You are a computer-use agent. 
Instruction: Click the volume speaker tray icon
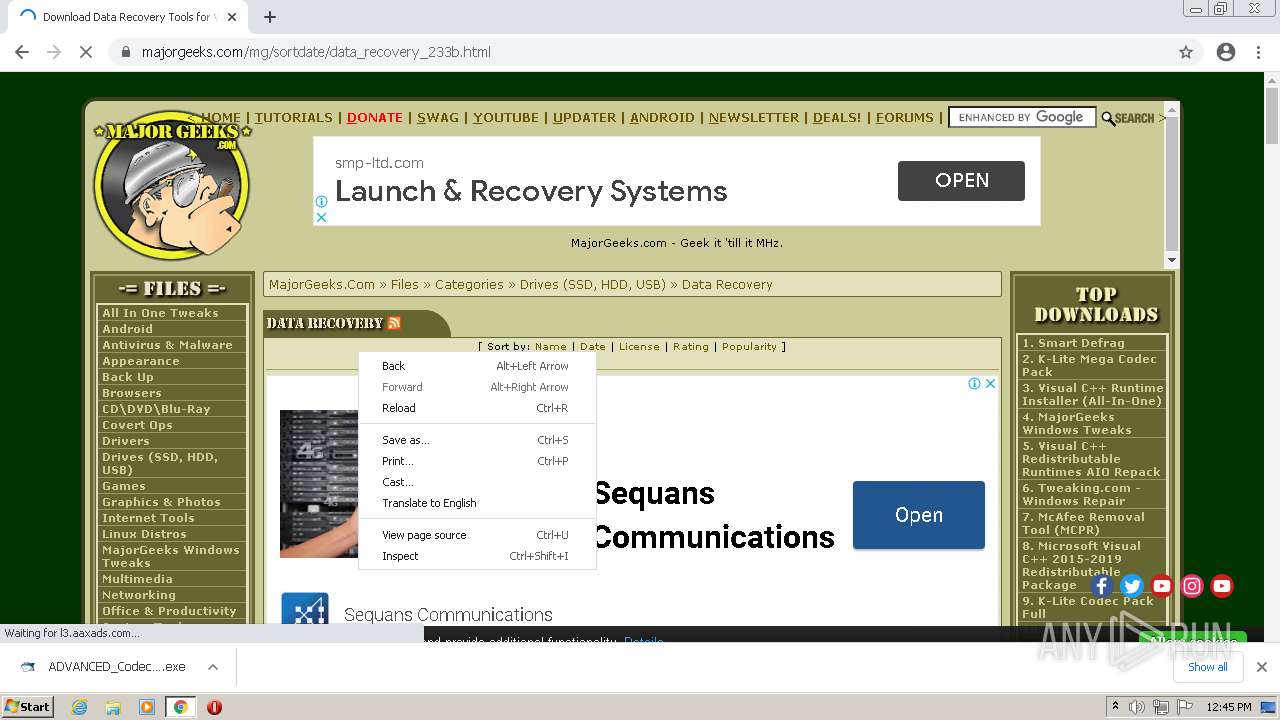click(1137, 707)
